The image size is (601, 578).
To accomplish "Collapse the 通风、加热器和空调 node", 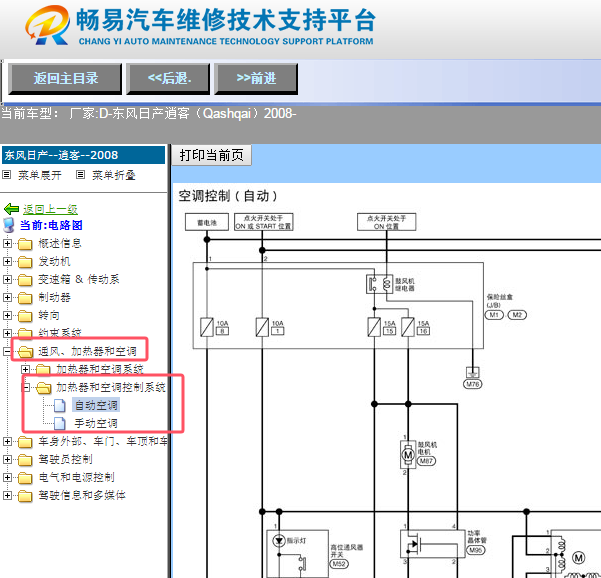I will (x=7, y=351).
